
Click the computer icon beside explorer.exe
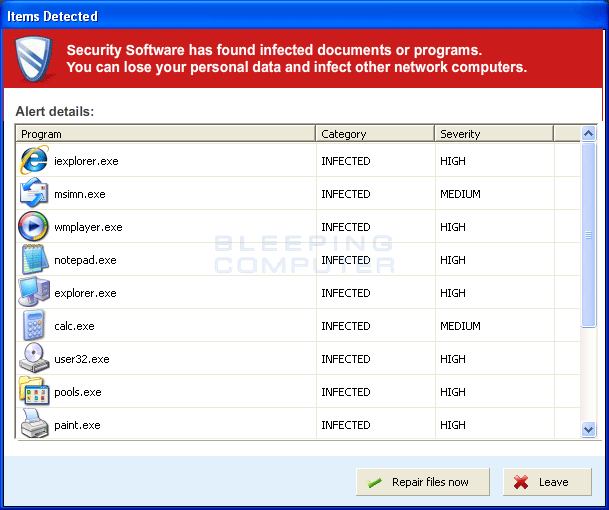(x=34, y=291)
